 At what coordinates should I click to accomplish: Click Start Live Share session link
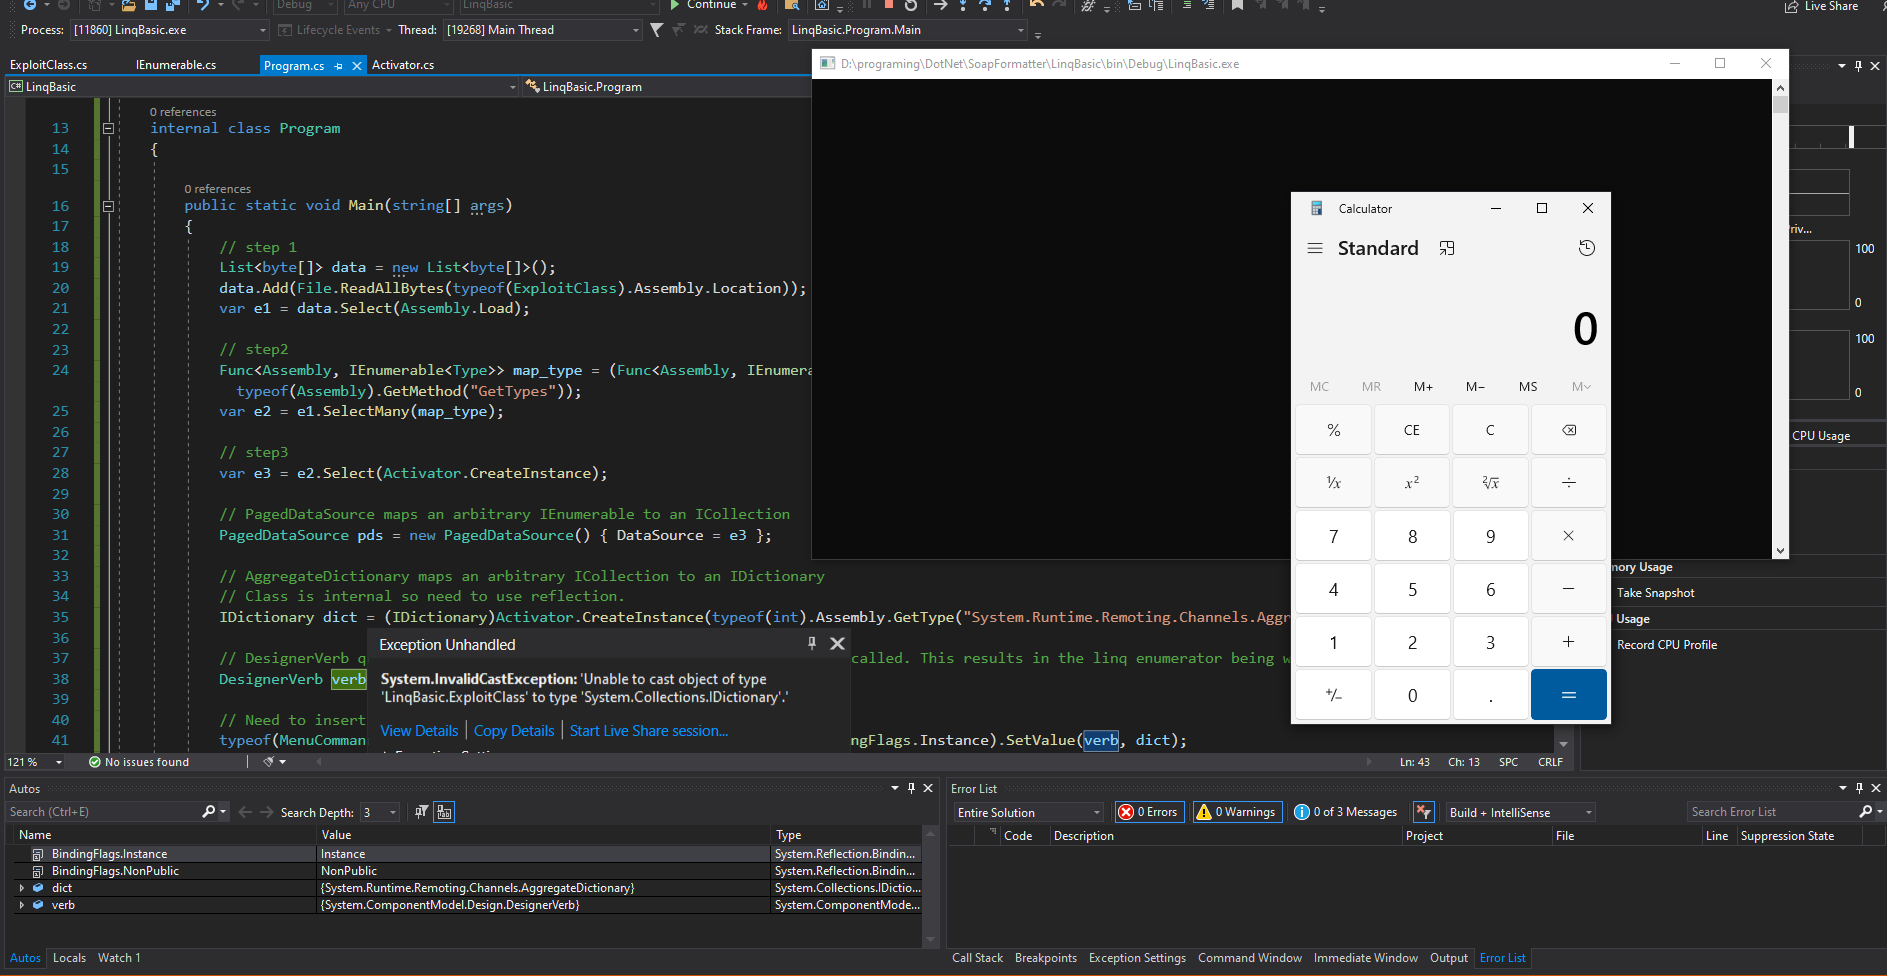(649, 731)
